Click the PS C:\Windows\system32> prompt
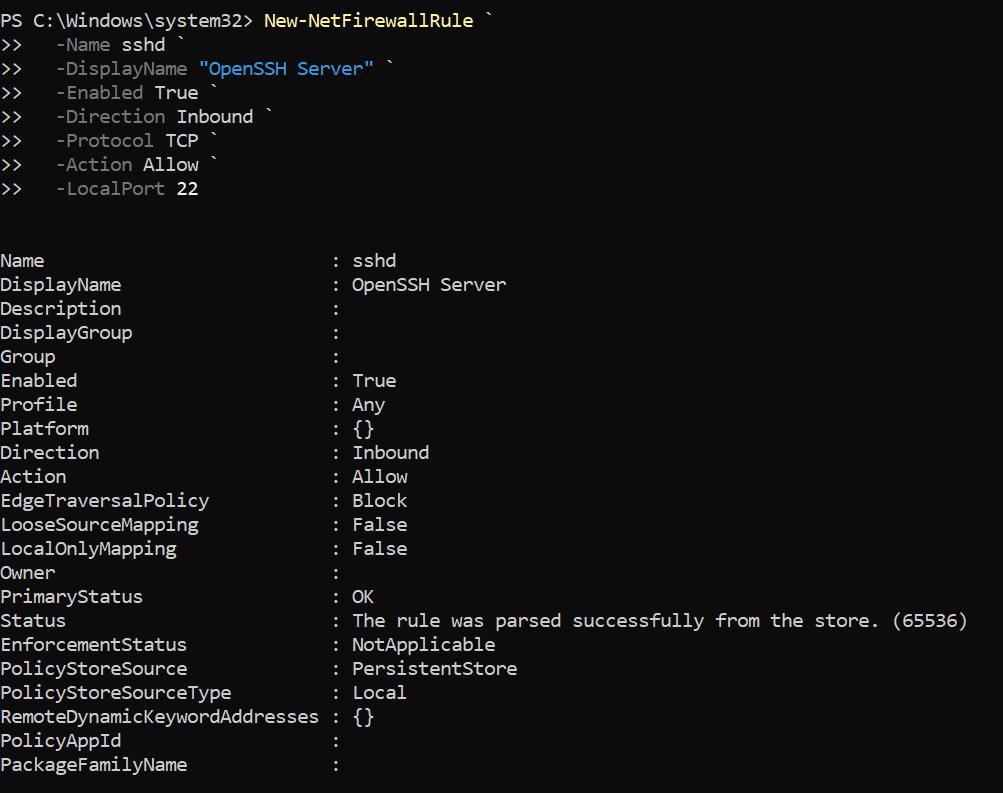 127,20
